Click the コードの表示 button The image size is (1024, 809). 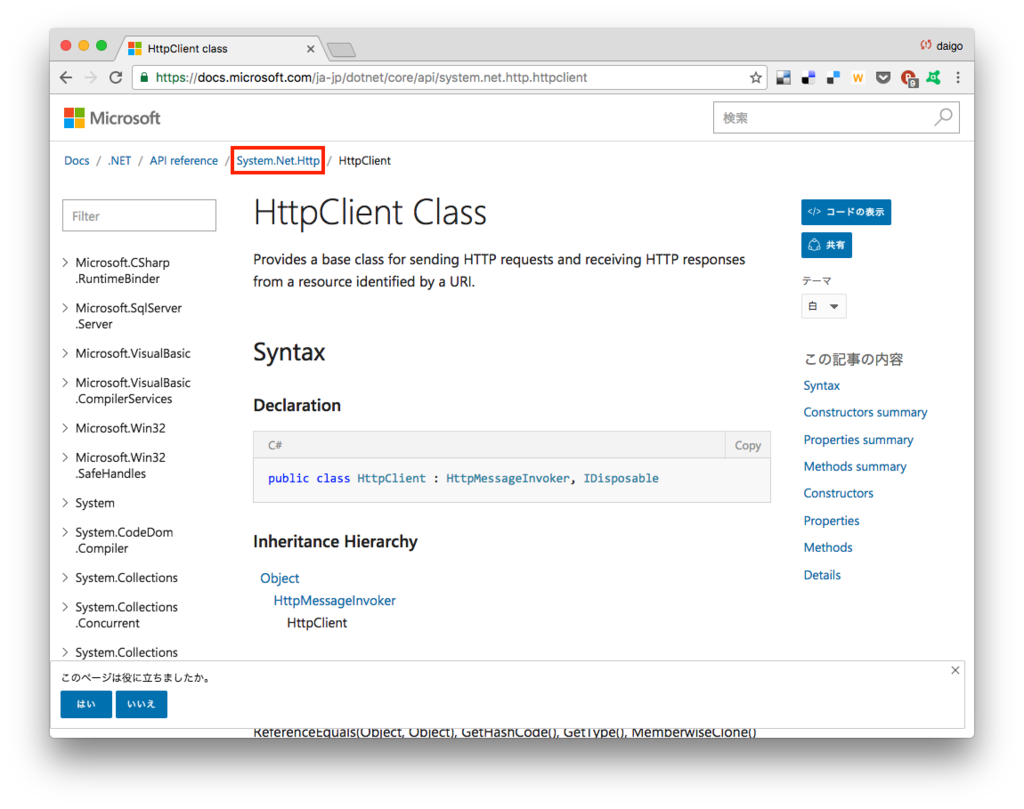[846, 212]
